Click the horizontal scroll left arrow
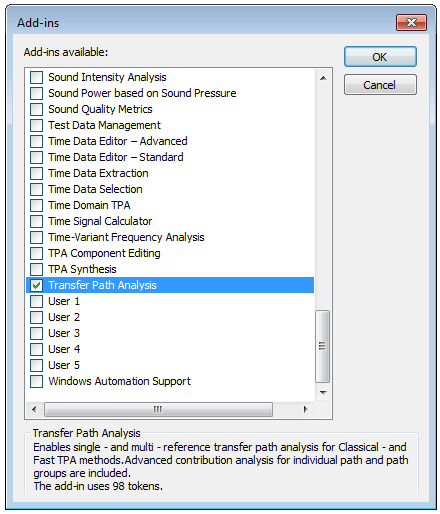This screenshot has width=440, height=514. [34, 409]
